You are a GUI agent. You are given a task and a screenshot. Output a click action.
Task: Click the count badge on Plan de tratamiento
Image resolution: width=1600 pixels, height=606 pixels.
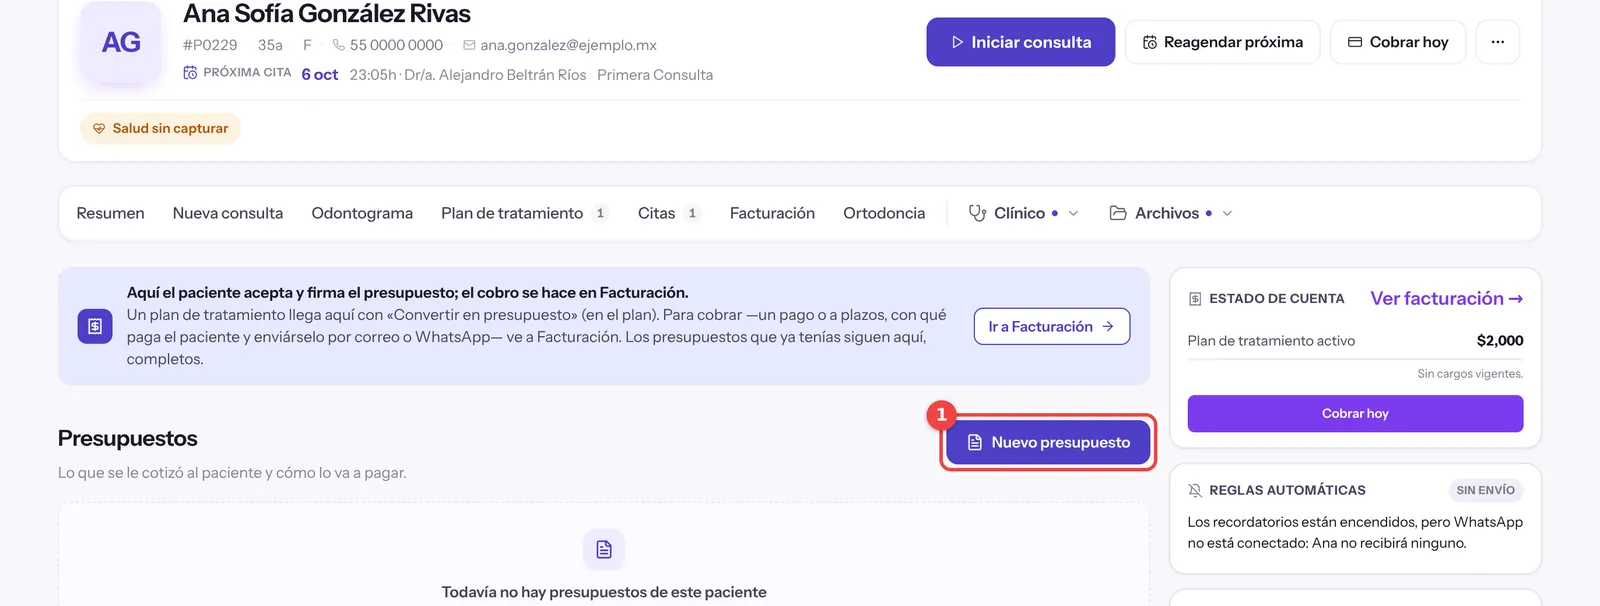[x=600, y=213]
